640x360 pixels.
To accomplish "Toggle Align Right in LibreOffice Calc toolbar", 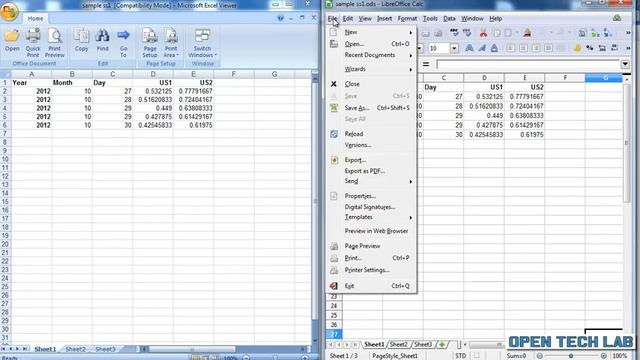I will (x=536, y=48).
